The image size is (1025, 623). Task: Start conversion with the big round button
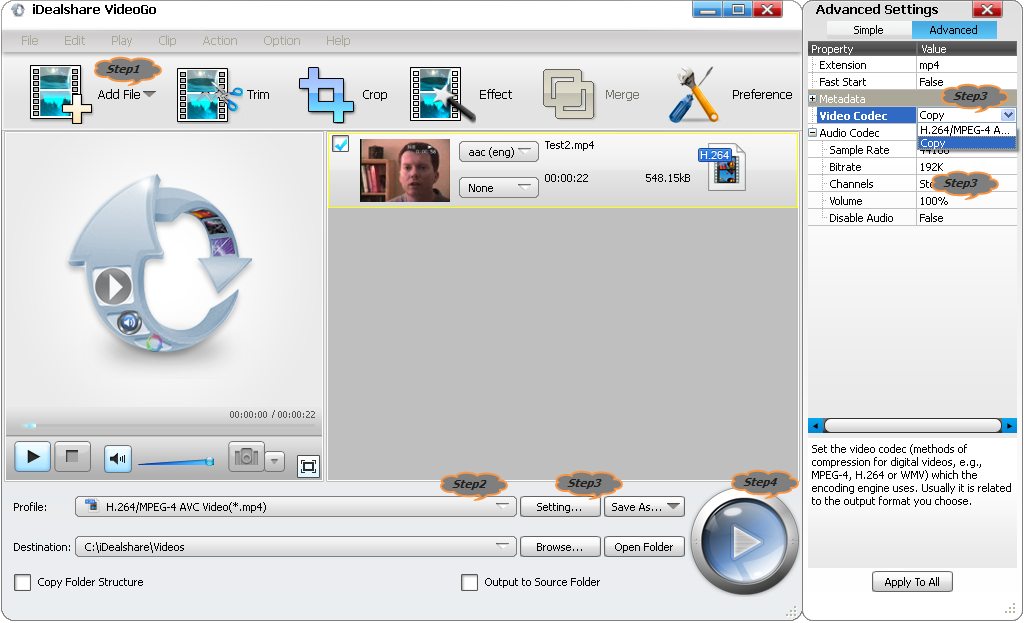pos(745,541)
